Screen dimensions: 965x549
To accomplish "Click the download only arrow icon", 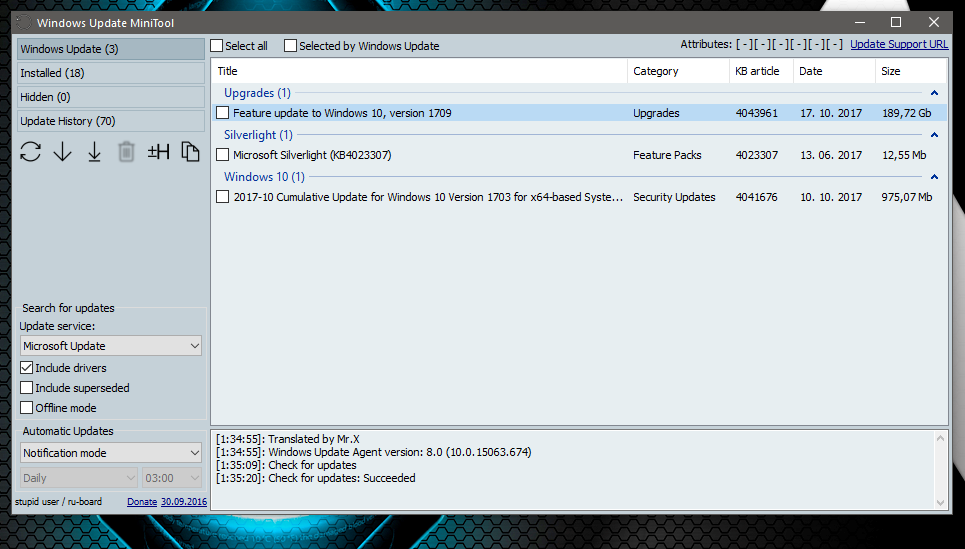I will (x=62, y=151).
